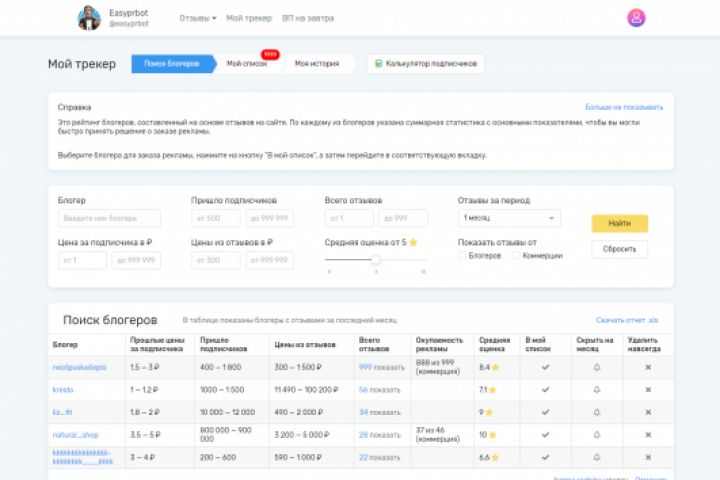Enable the Коммерции checkbox
The height and width of the screenshot is (480, 720).
click(516, 255)
